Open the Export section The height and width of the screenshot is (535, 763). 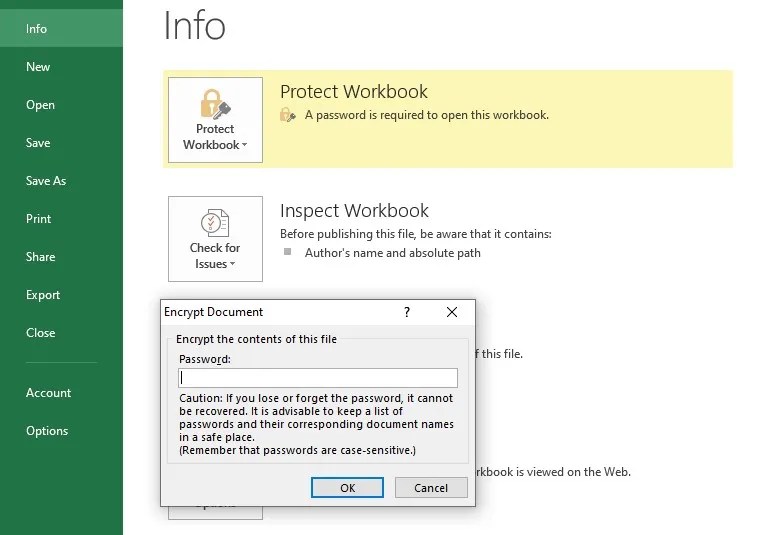coord(61,295)
